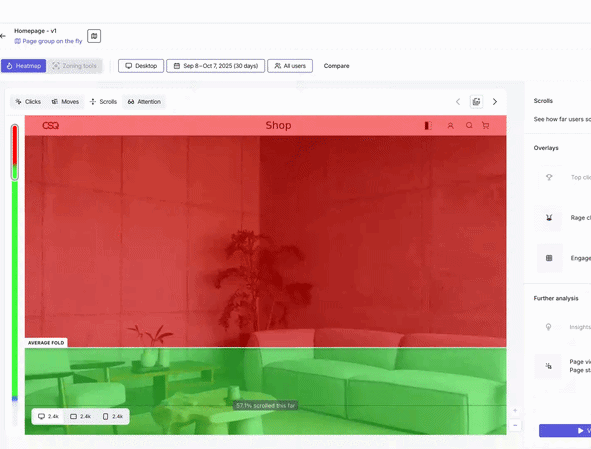The height and width of the screenshot is (449, 591).
Task: Select the Attention heatmap tab
Action: tap(144, 101)
